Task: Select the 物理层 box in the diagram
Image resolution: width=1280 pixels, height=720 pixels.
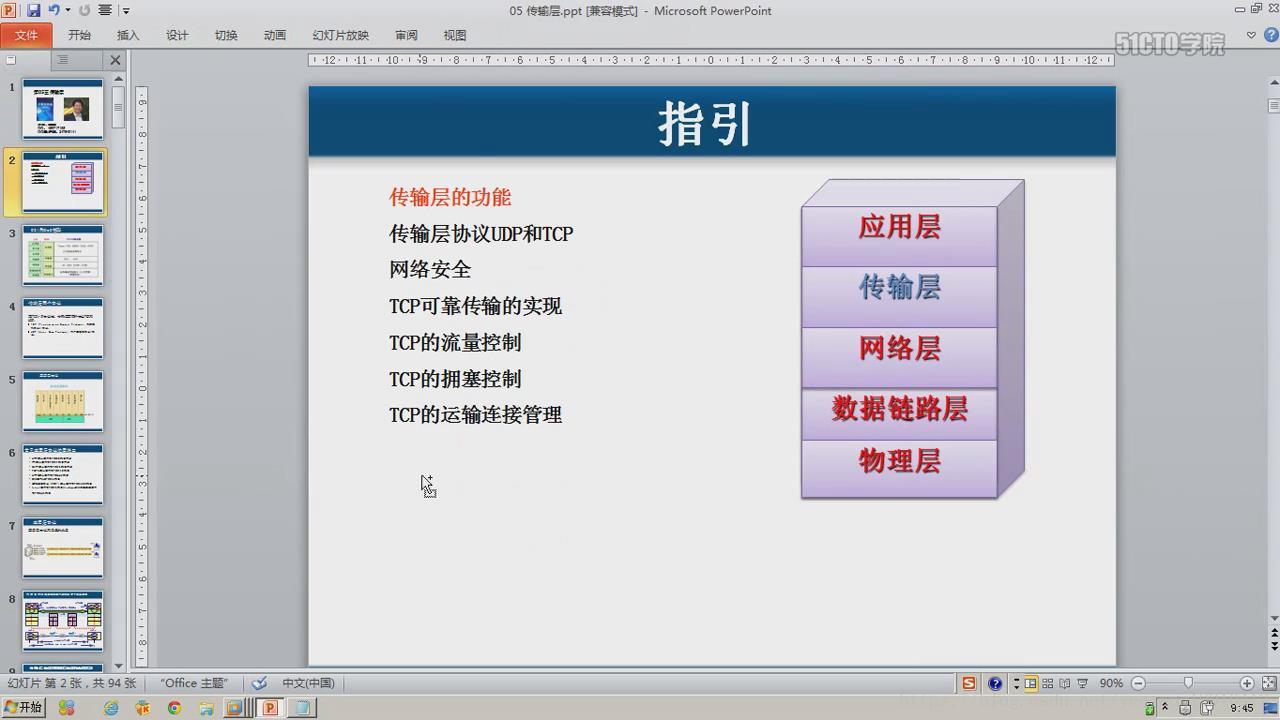Action: click(x=899, y=468)
